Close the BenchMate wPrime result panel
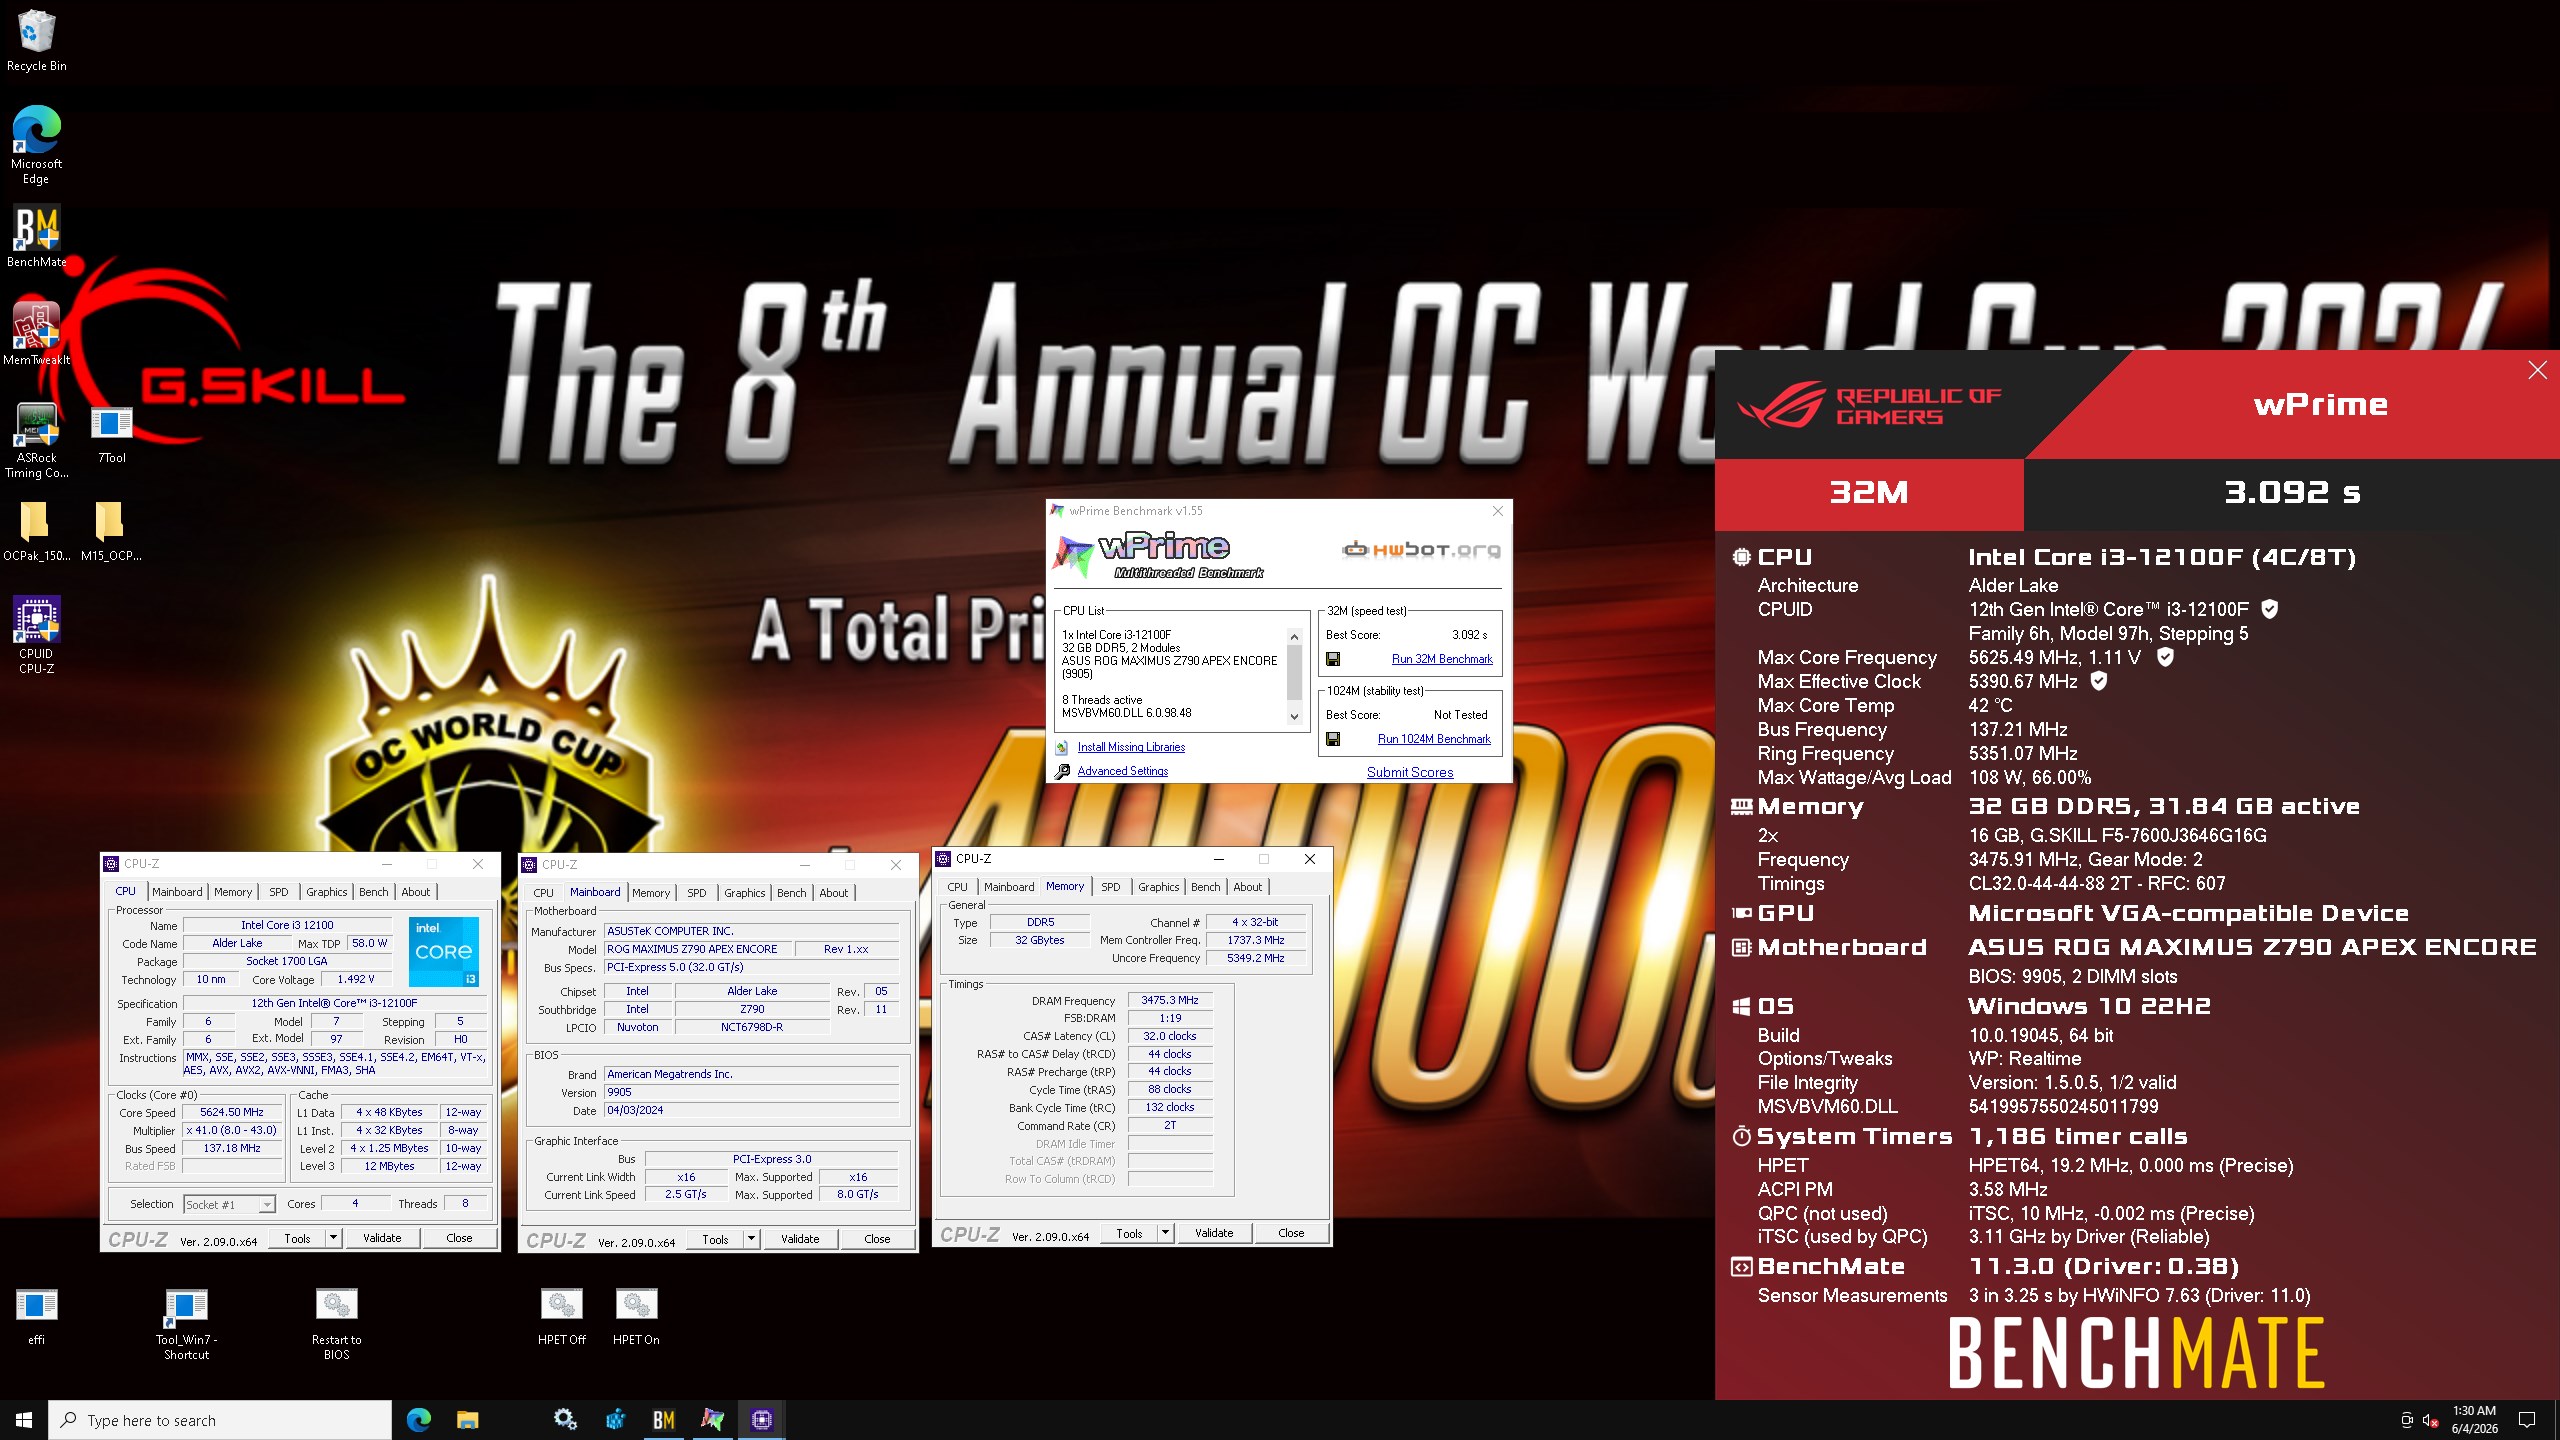Image resolution: width=2560 pixels, height=1440 pixels. coord(2537,370)
